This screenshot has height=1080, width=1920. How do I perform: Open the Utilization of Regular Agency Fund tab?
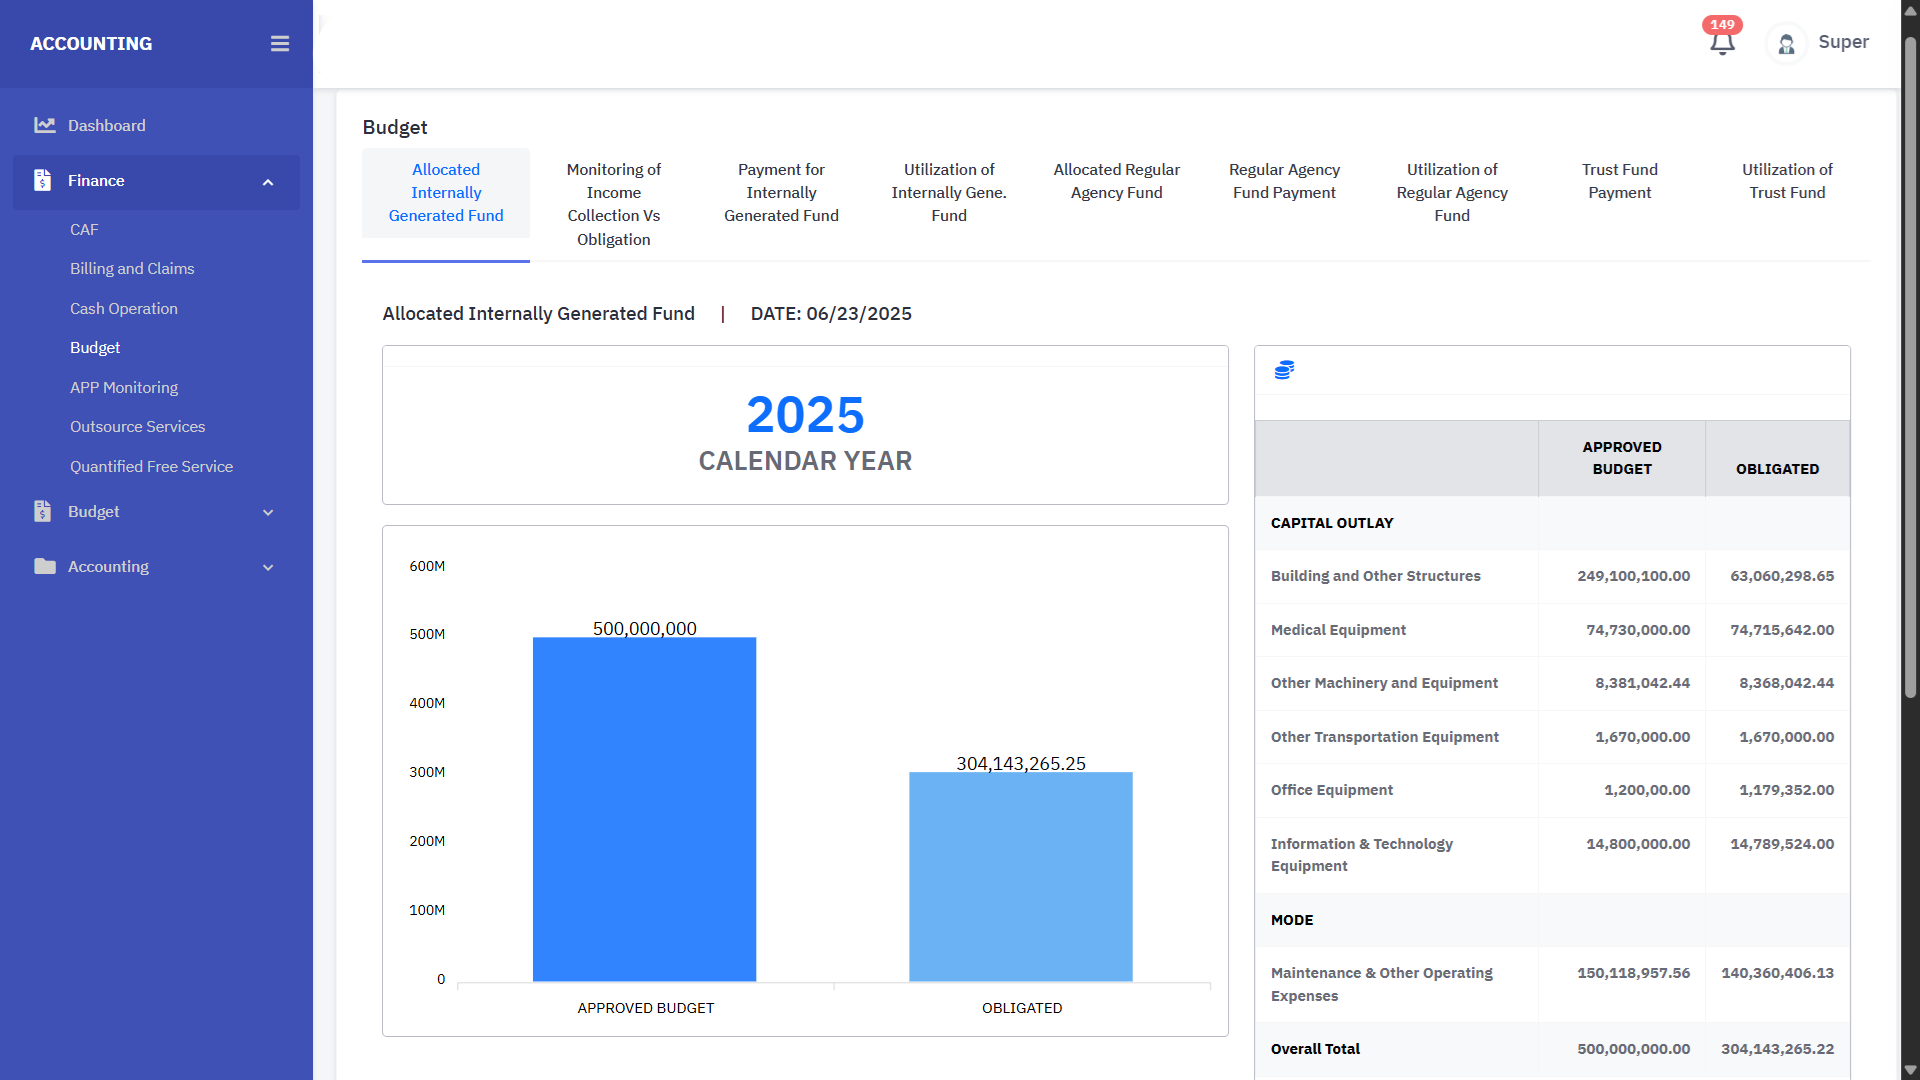point(1451,192)
